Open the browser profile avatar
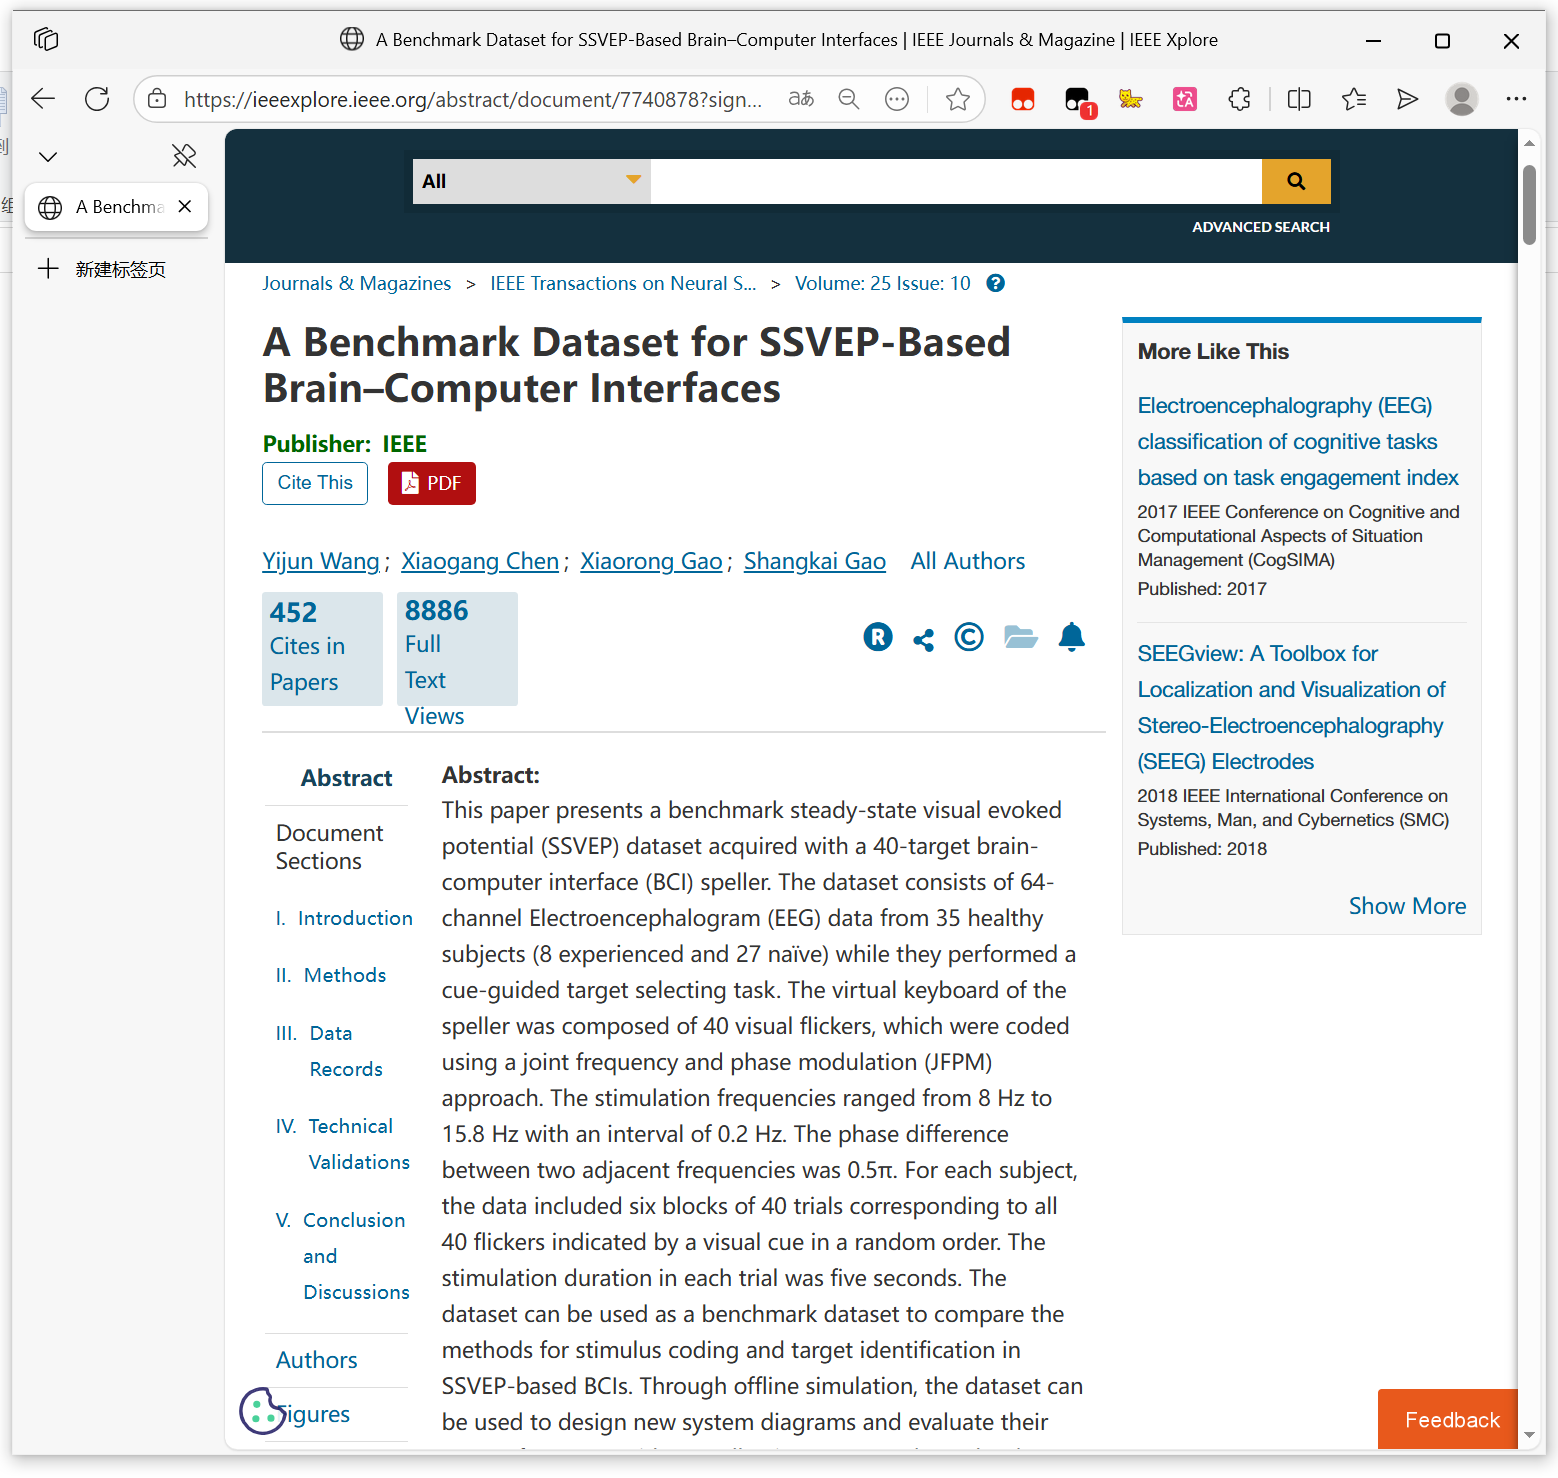The width and height of the screenshot is (1558, 1478). [x=1461, y=99]
